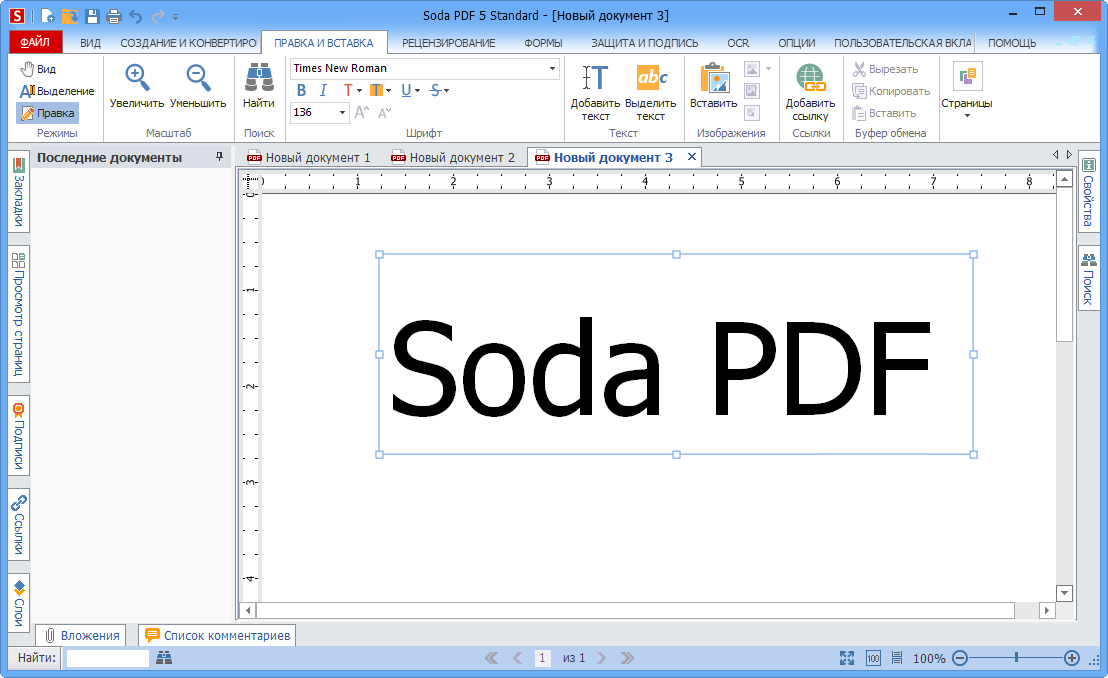Adjust the zoom slider handle
The image size is (1108, 678).
pos(1016,657)
